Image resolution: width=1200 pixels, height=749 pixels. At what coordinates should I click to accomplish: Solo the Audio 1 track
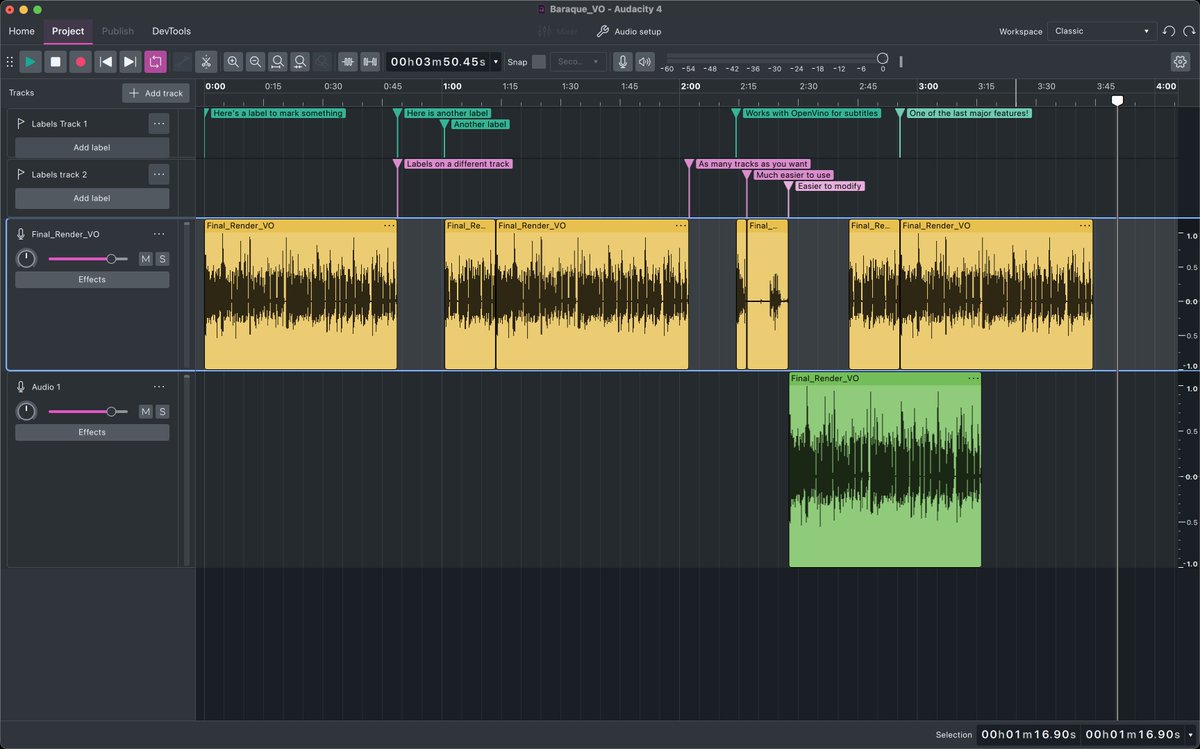[x=162, y=411]
